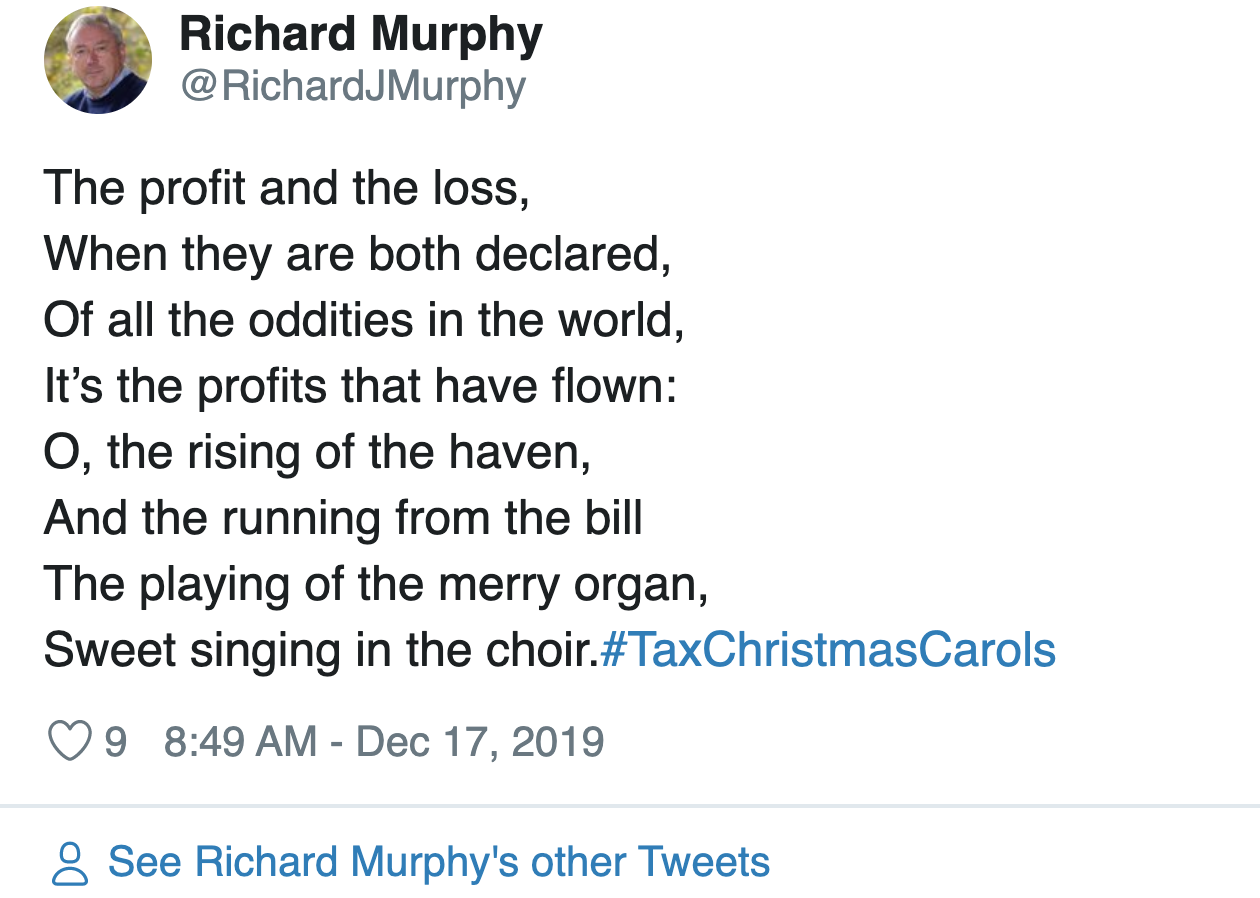1260x898 pixels.
Task: Click the text "Sweet singing in the choir."
Action: pos(320,650)
